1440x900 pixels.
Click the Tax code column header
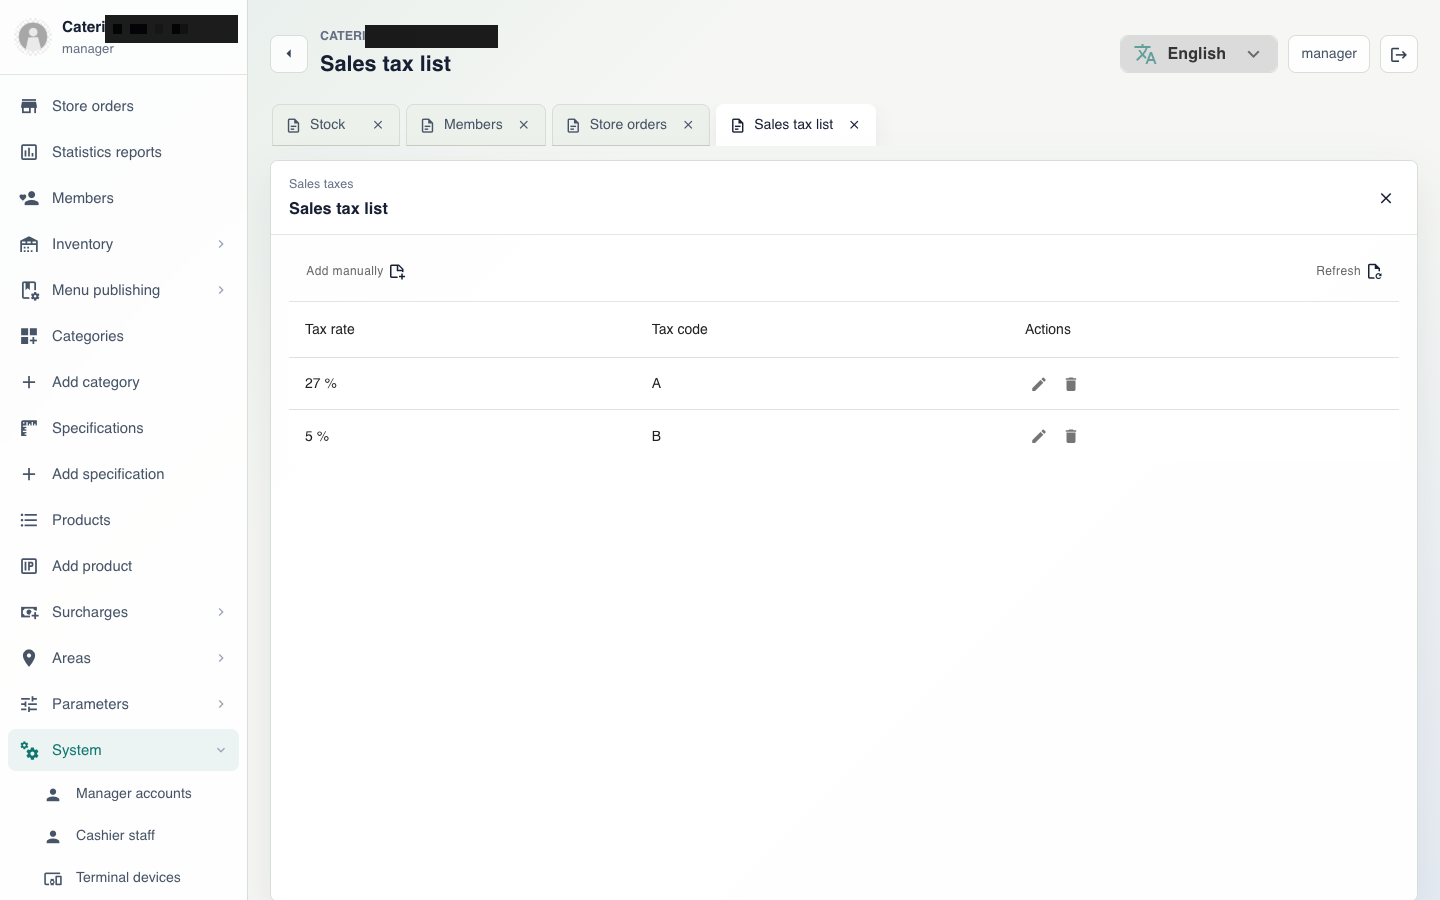[x=680, y=329]
